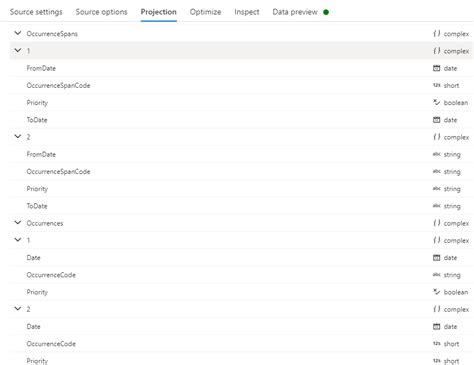Click the complex type icon for OccurrenceSpans
The image size is (474, 365).
pos(437,34)
